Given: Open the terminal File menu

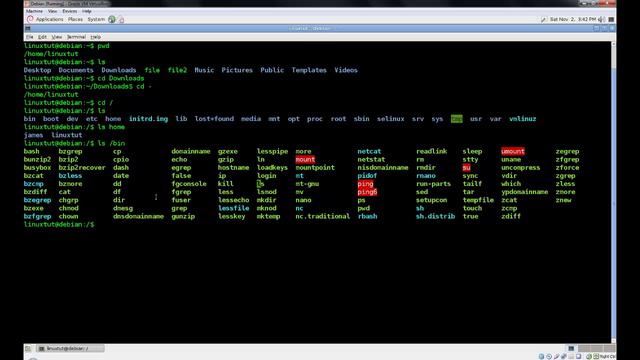Looking at the screenshot, I should 29,37.
